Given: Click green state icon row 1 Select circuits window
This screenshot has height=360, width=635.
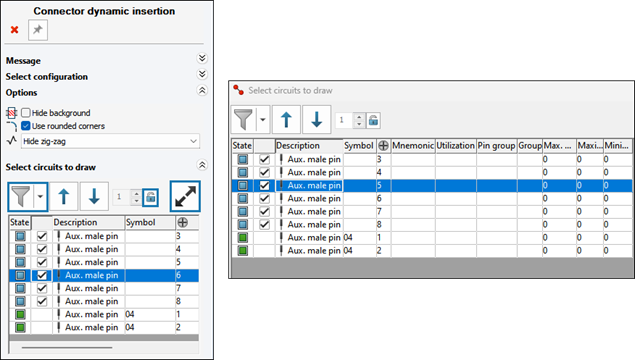Looking at the screenshot, I should [243, 237].
